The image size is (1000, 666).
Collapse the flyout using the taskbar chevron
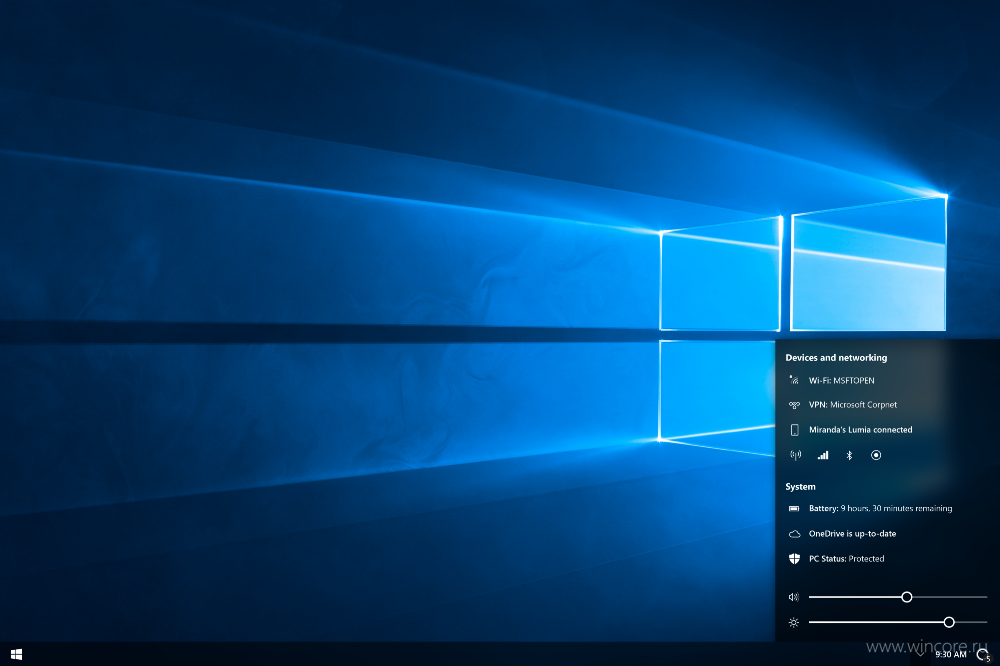920,654
